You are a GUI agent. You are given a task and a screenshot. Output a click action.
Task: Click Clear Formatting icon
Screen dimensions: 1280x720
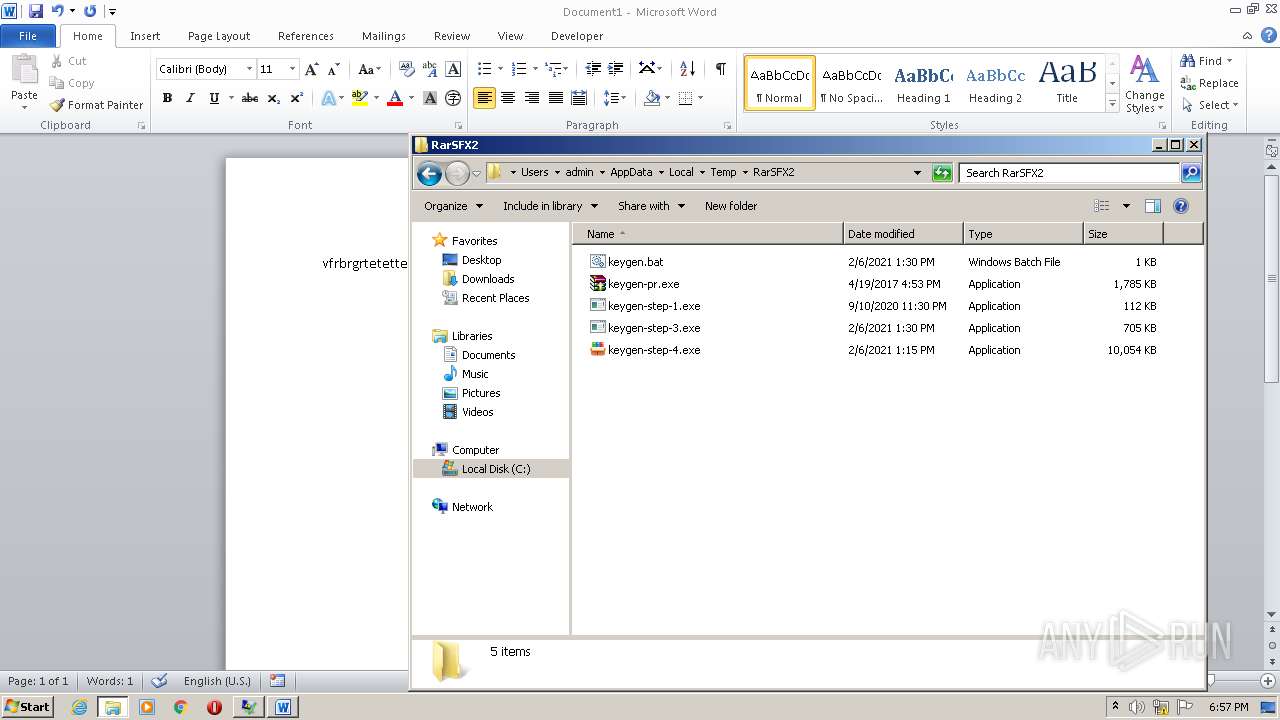point(406,69)
